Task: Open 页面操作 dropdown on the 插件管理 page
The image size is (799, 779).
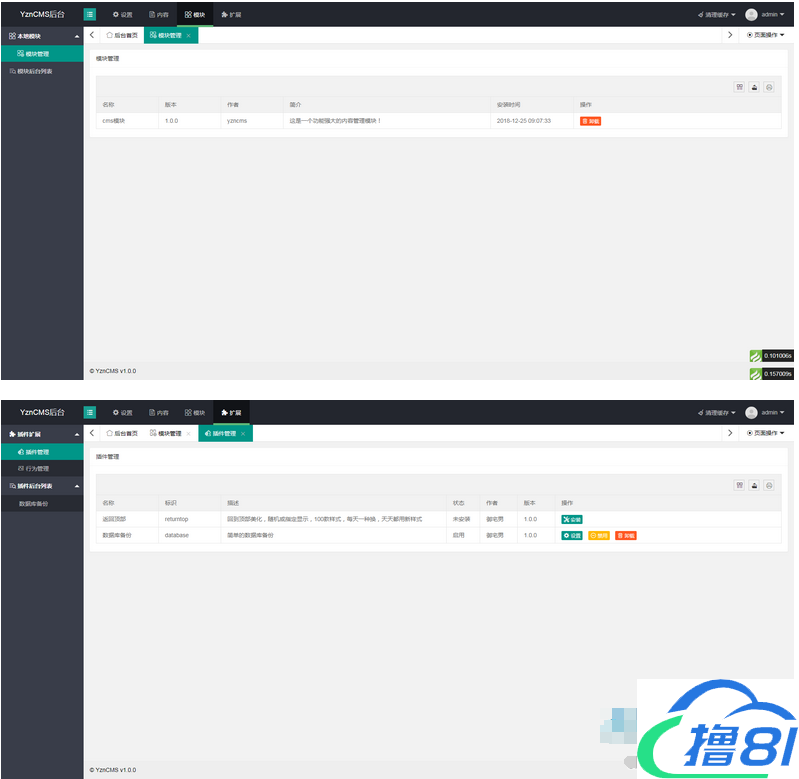Action: tap(765, 434)
